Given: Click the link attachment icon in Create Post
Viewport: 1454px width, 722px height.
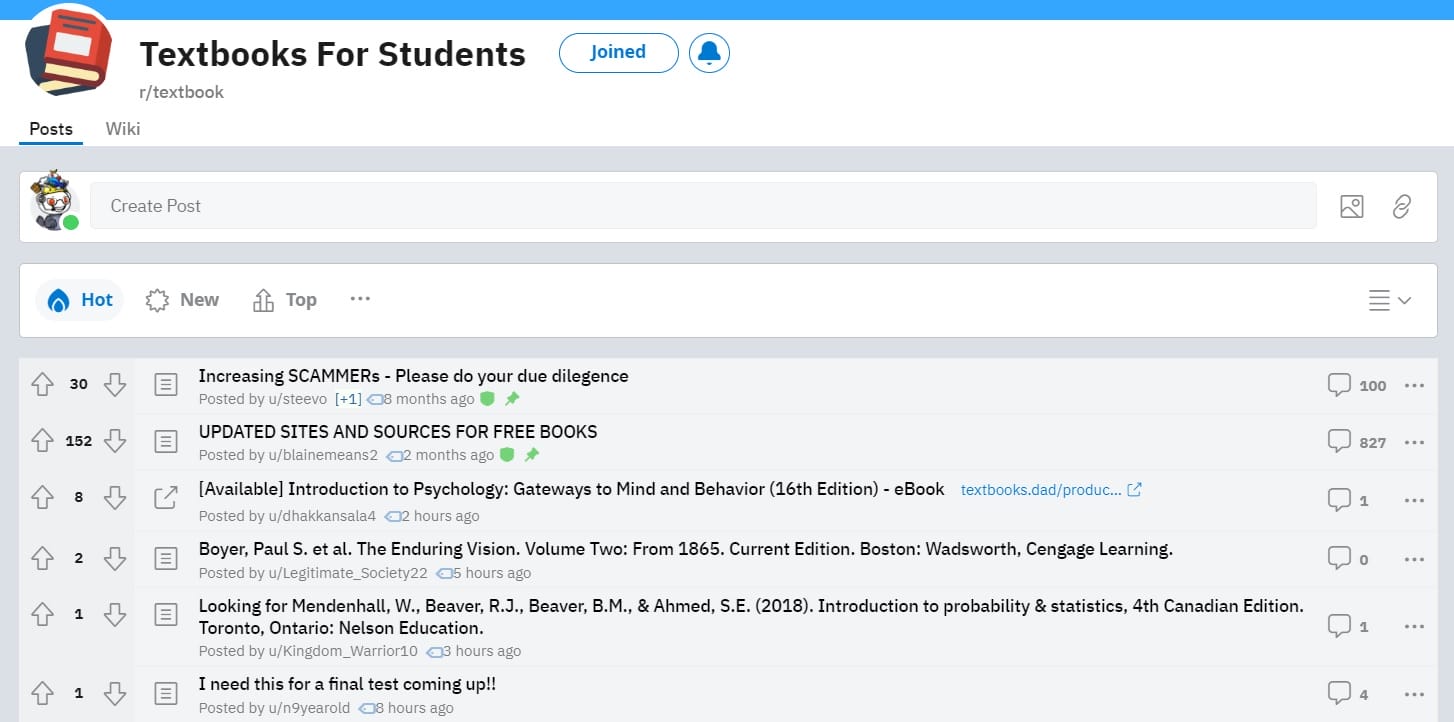Looking at the screenshot, I should [1402, 206].
